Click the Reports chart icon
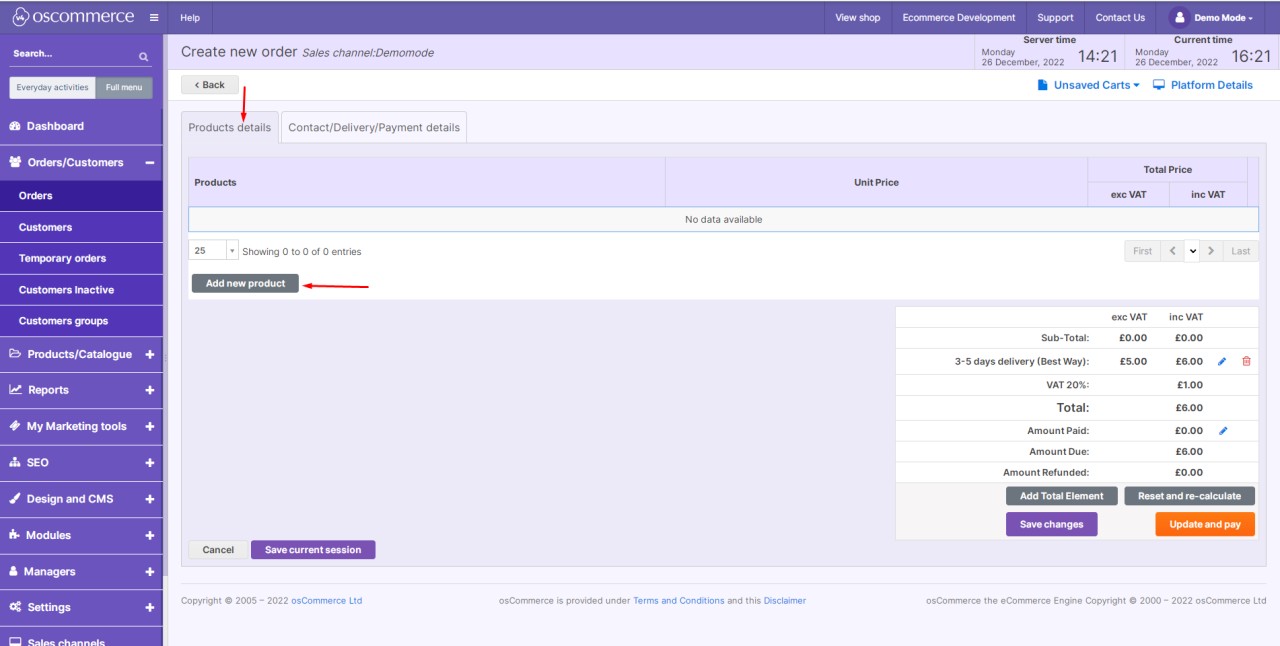The width and height of the screenshot is (1280, 646). 15,390
